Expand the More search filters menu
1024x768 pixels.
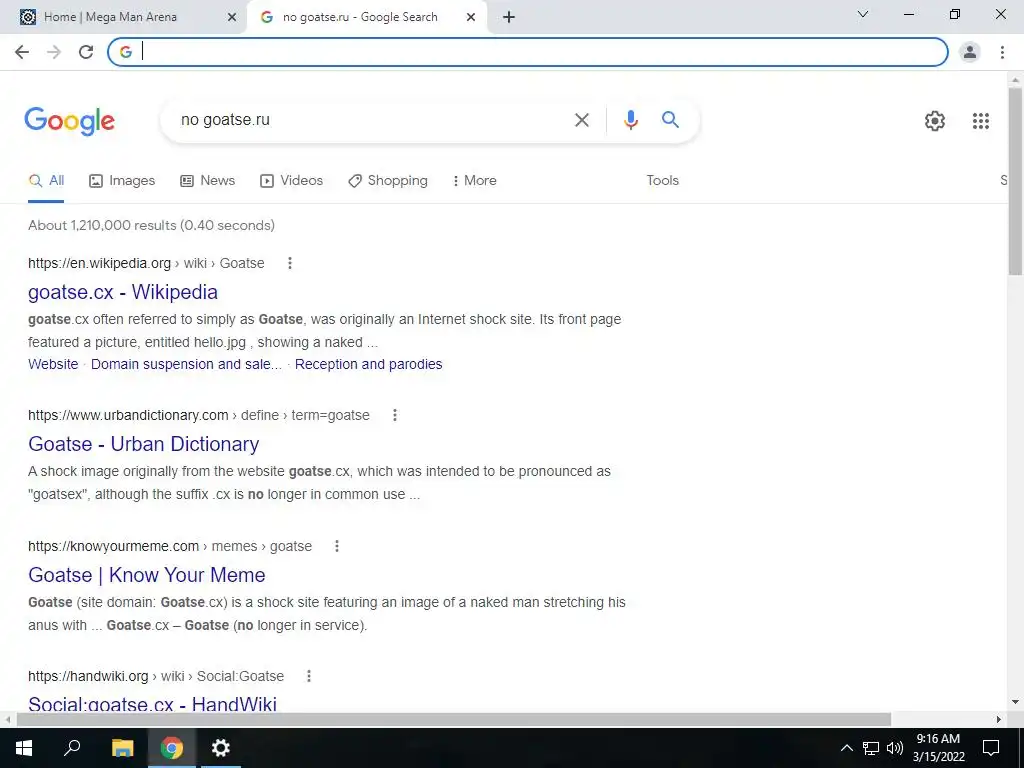[474, 180]
